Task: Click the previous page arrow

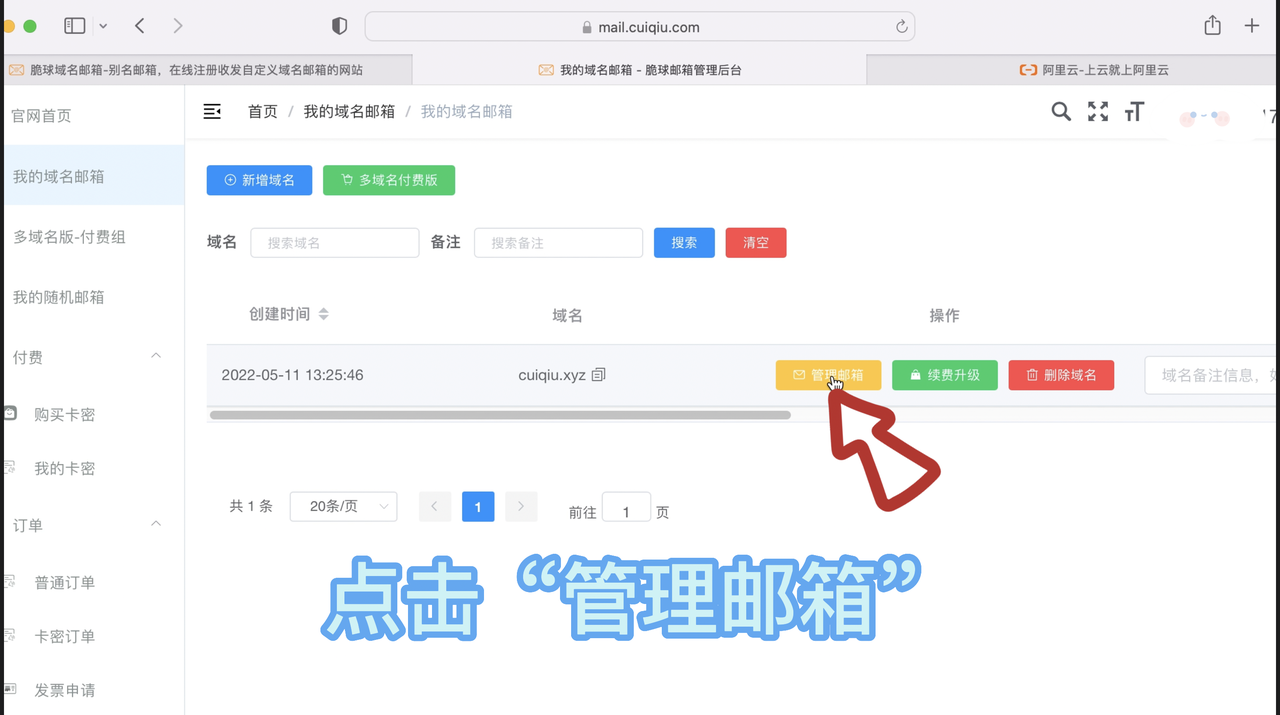Action: click(x=435, y=507)
